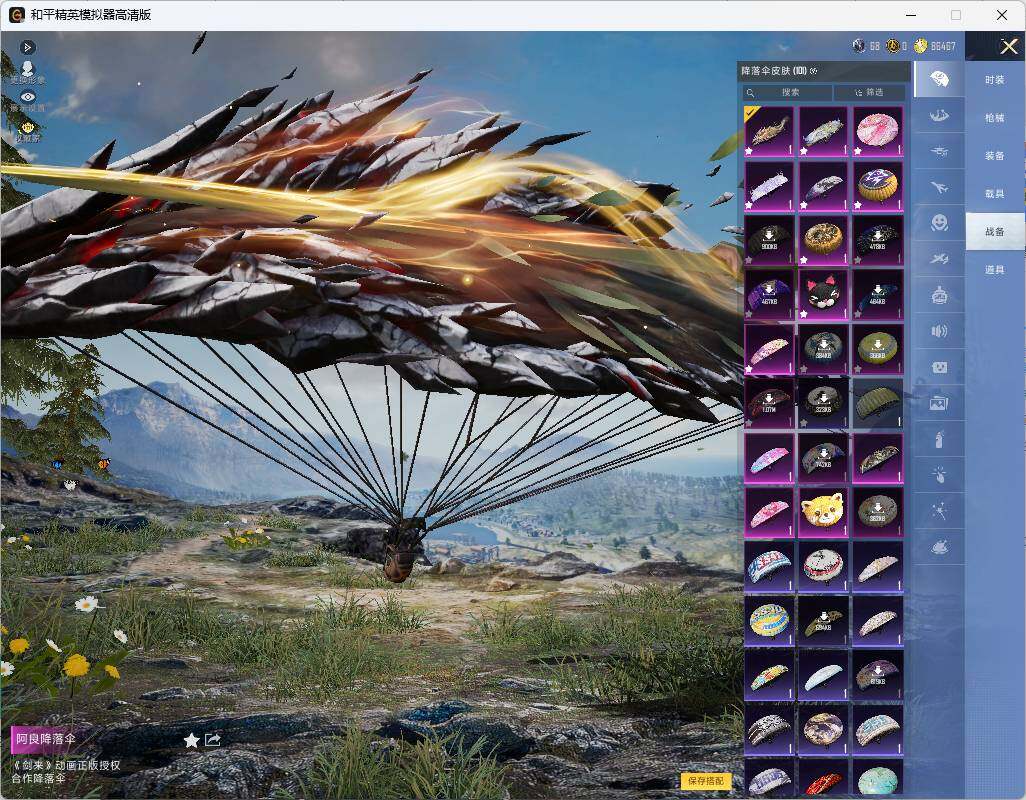
Task: Open the airplane category icon
Action: [939, 188]
